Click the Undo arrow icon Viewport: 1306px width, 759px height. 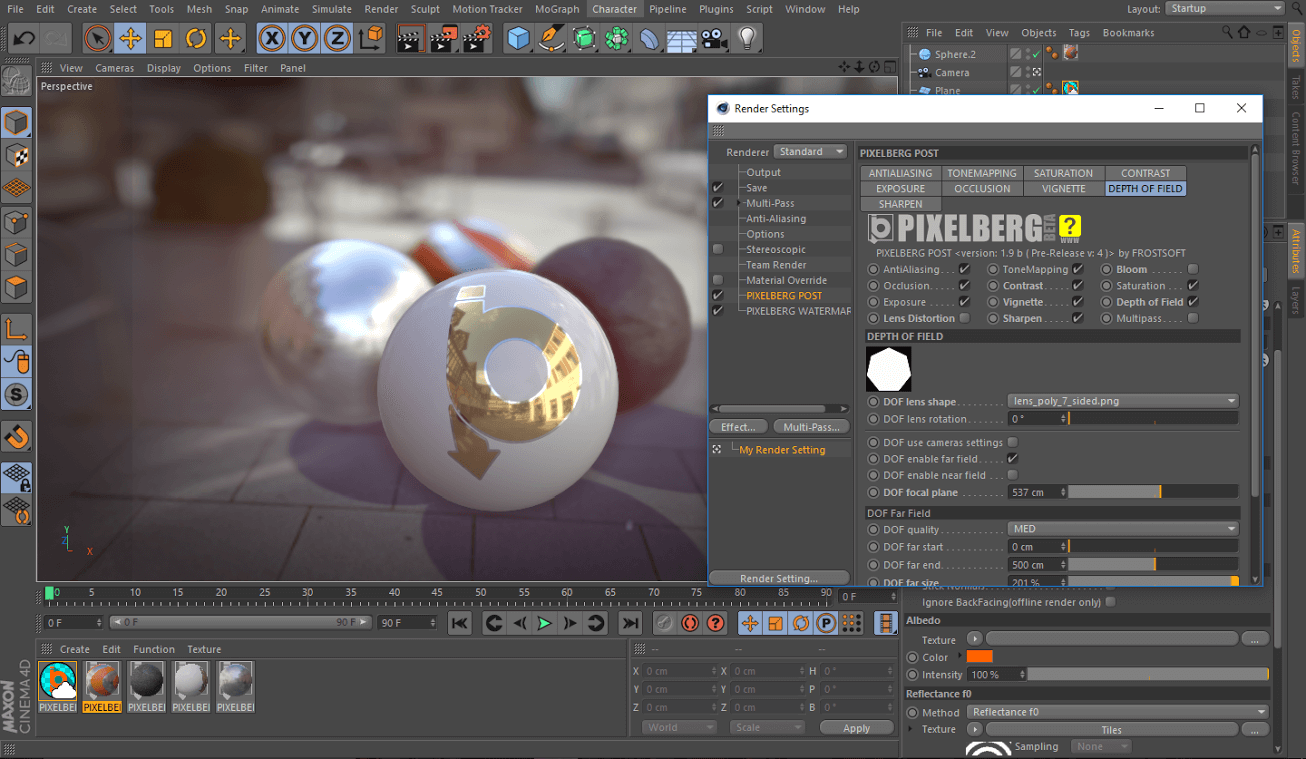tap(24, 39)
